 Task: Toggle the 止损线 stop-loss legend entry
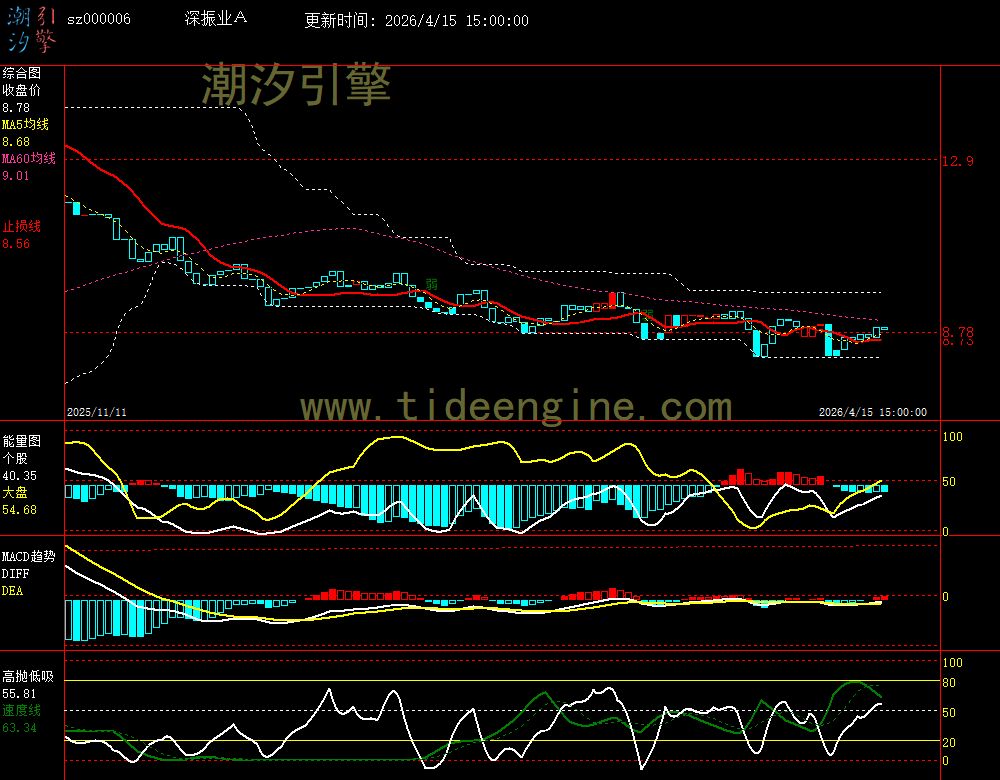[x=22, y=226]
